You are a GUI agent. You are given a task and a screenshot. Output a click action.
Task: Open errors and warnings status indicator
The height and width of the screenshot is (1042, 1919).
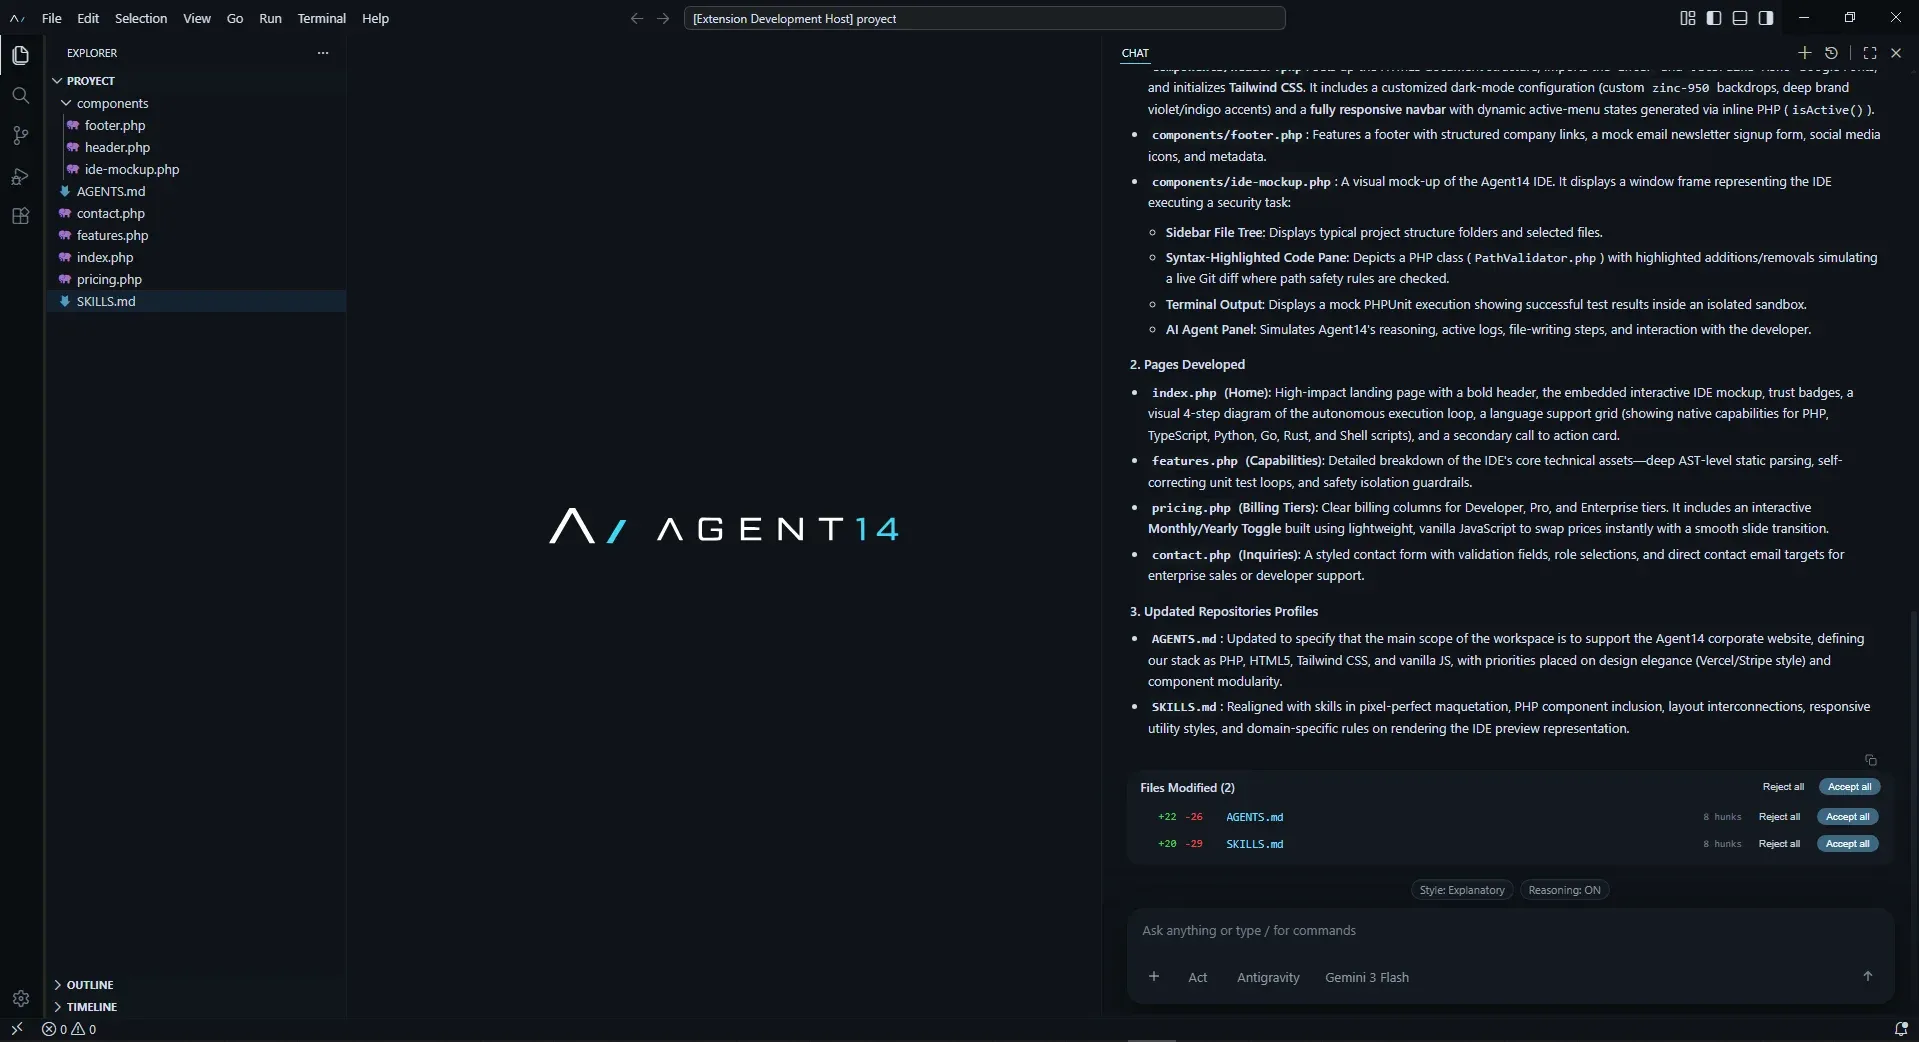69,1029
